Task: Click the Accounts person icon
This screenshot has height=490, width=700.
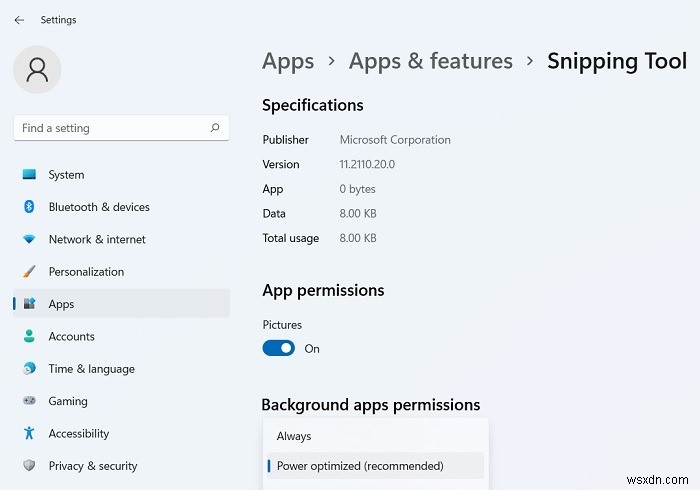Action: pos(29,336)
